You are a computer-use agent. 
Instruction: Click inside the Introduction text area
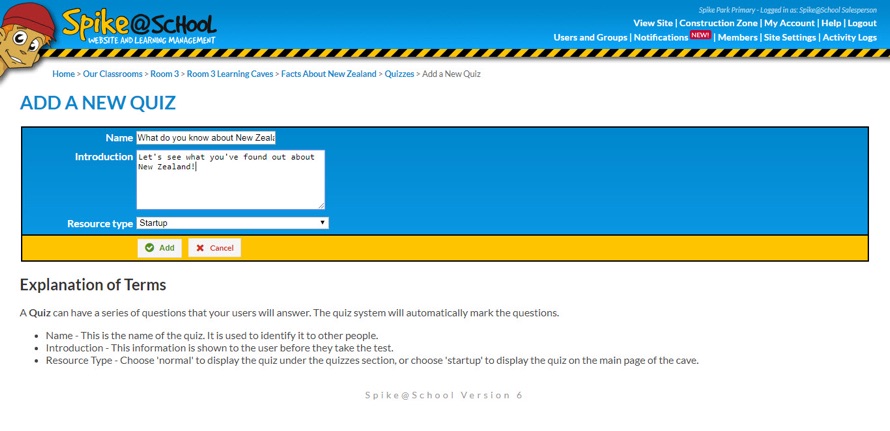(x=230, y=179)
